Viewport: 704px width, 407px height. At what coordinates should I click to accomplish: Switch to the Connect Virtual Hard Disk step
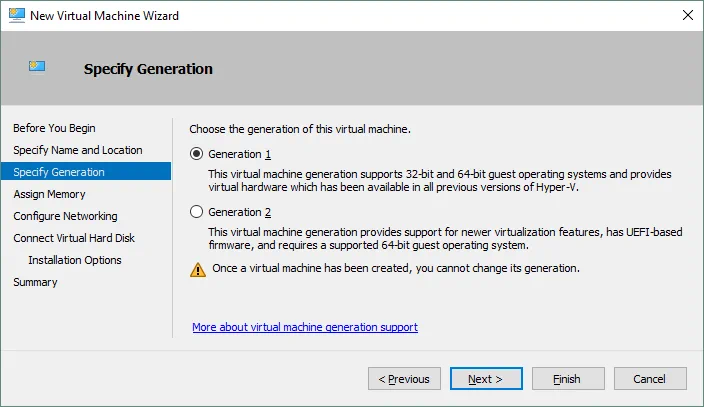tap(74, 238)
